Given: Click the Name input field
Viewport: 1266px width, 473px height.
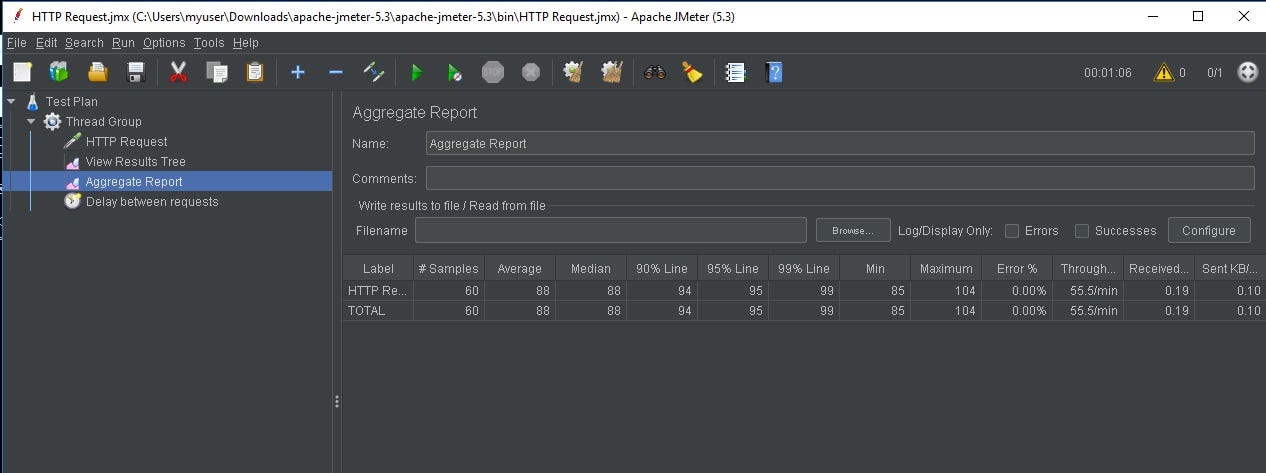Looking at the screenshot, I should 840,143.
